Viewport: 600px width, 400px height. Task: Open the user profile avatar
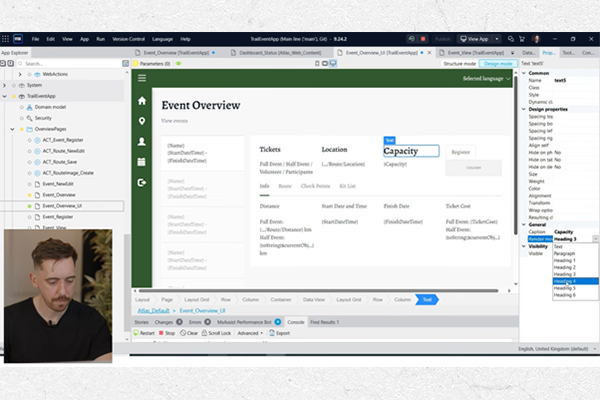536,39
